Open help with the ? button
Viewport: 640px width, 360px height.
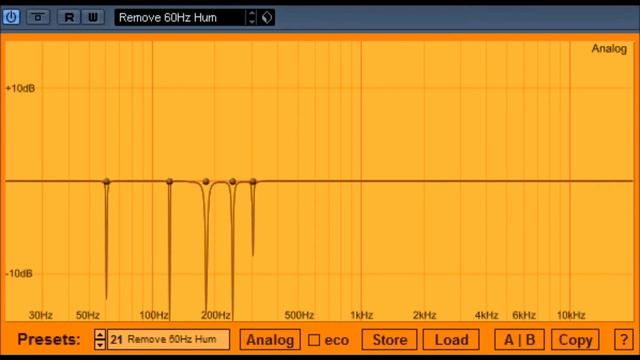(x=624, y=340)
